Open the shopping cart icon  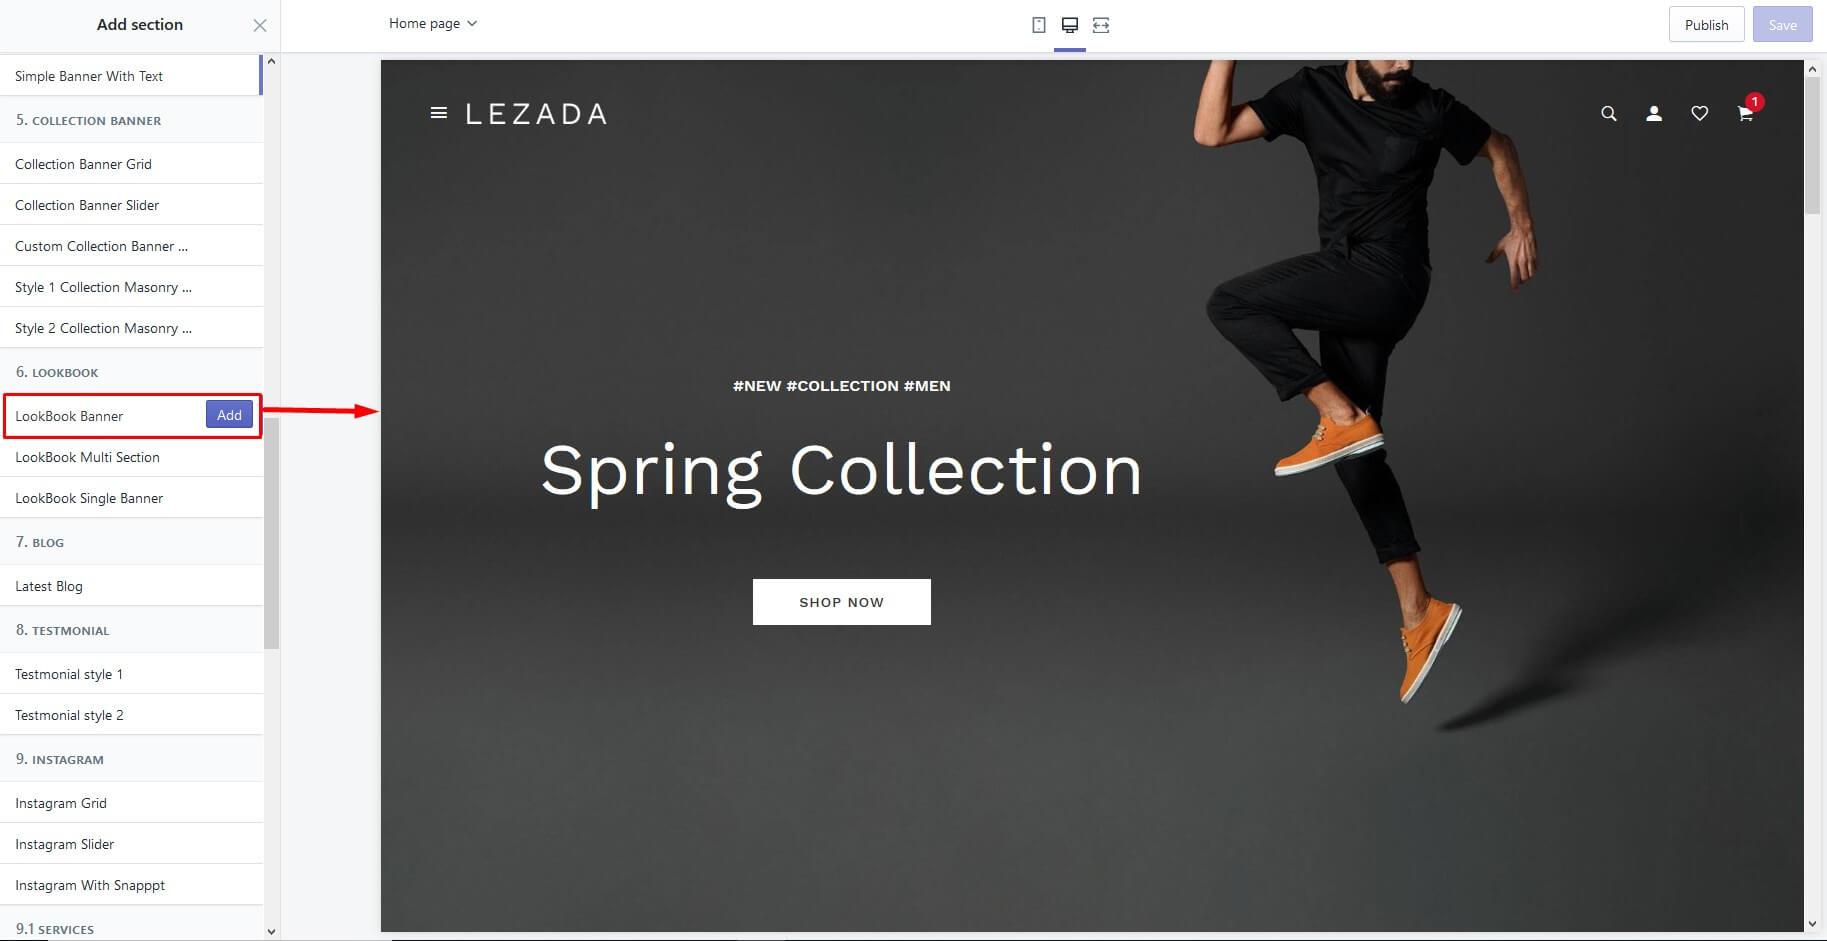tap(1746, 114)
